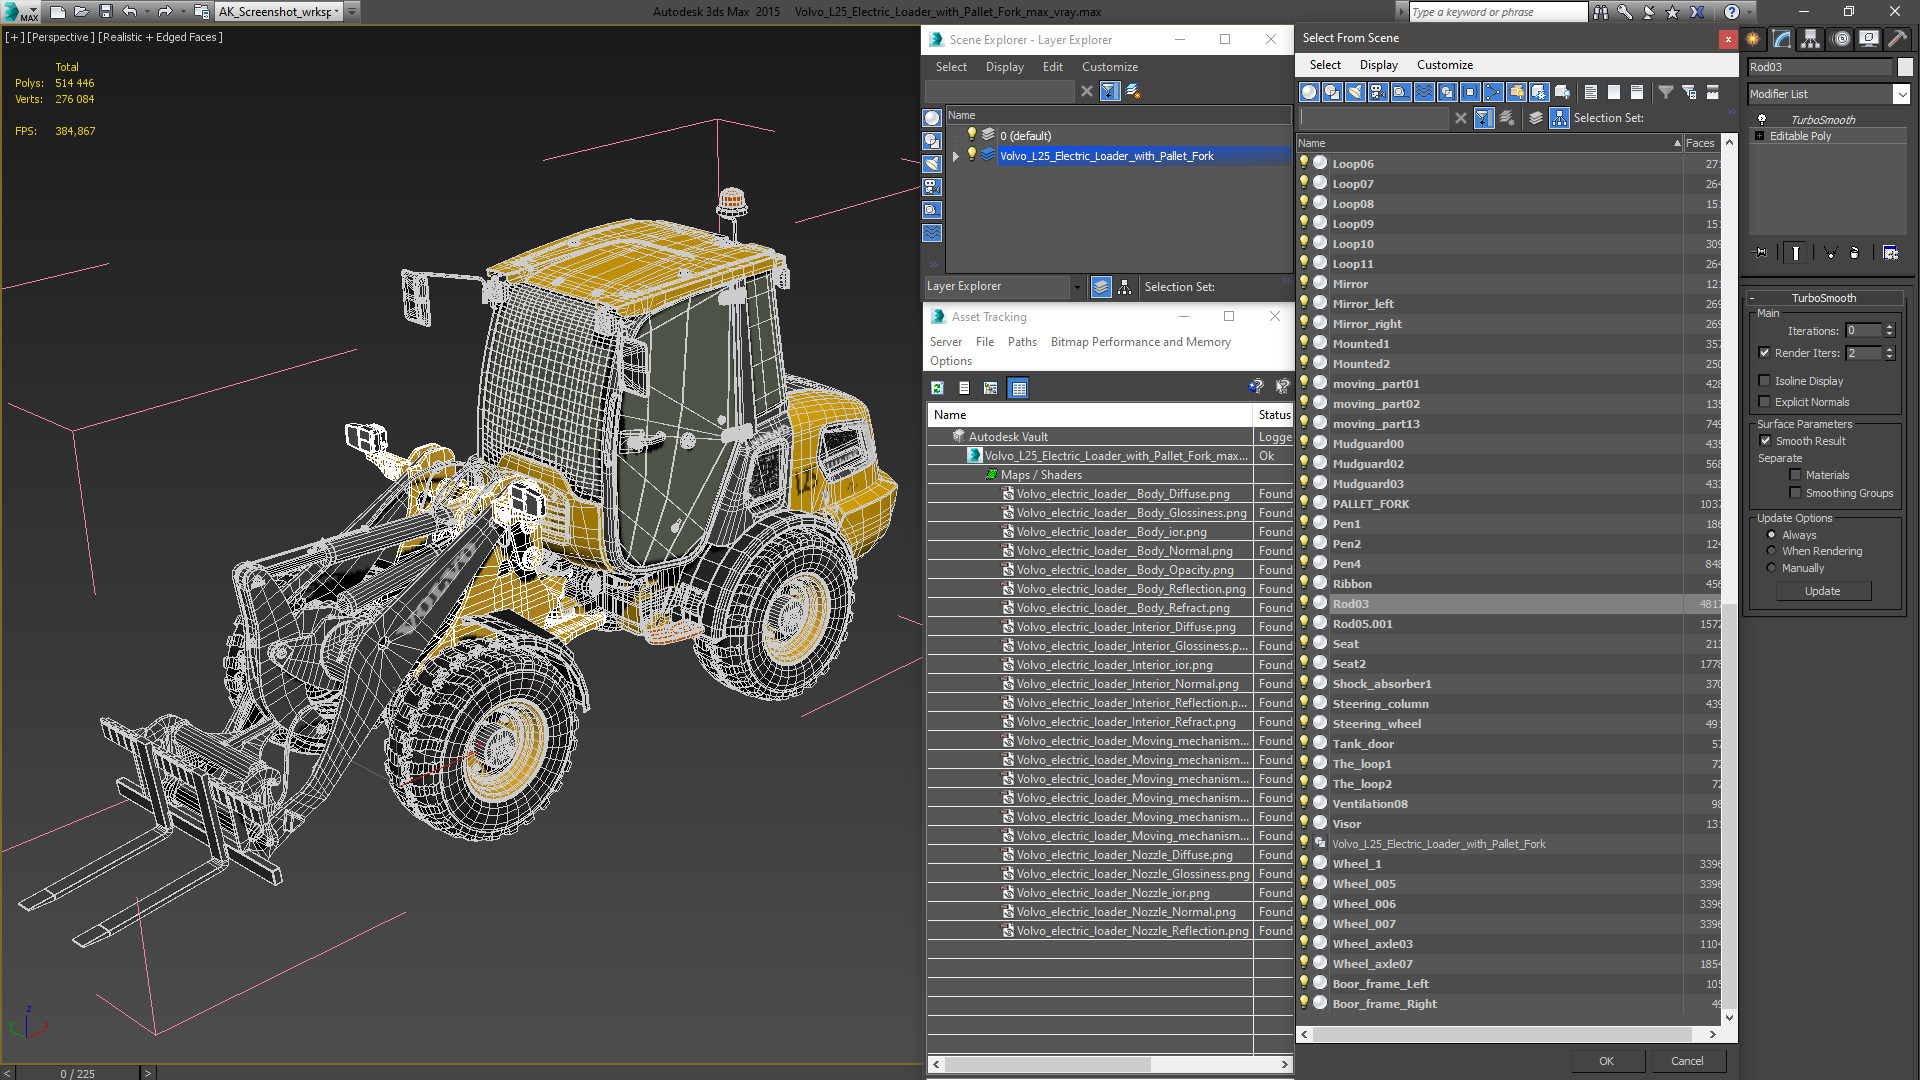Click OK in Select From Scene
This screenshot has width=1920, height=1080.
tap(1606, 1061)
